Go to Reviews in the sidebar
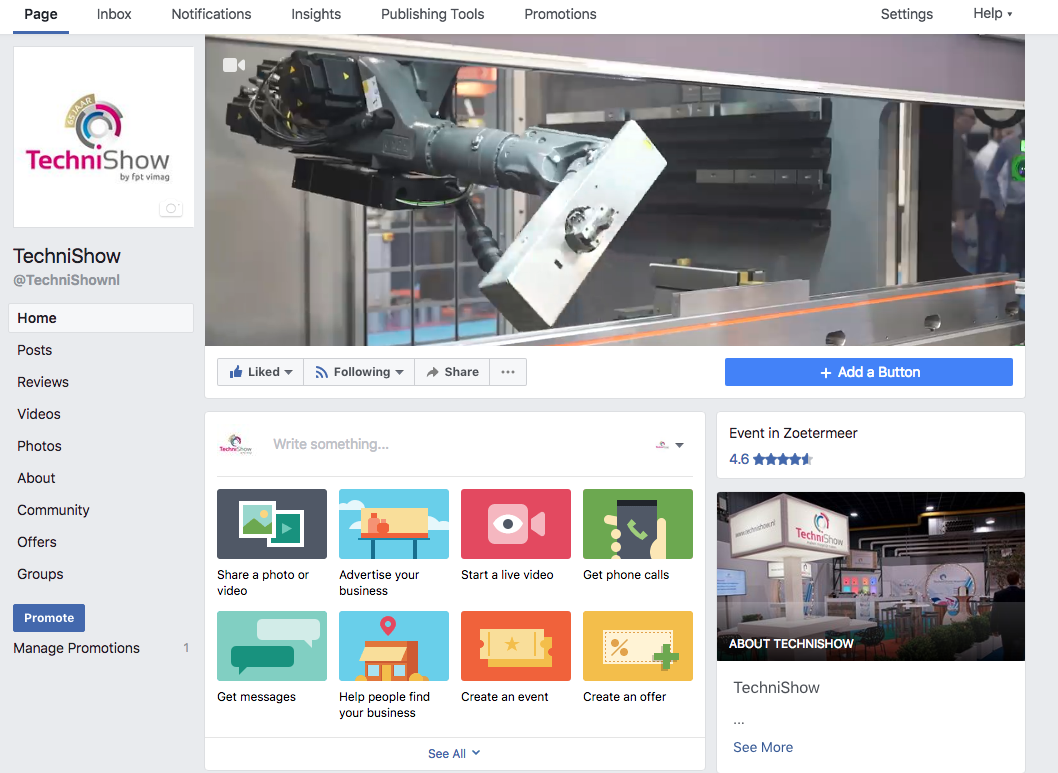Viewport: 1058px width, 773px height. (43, 382)
